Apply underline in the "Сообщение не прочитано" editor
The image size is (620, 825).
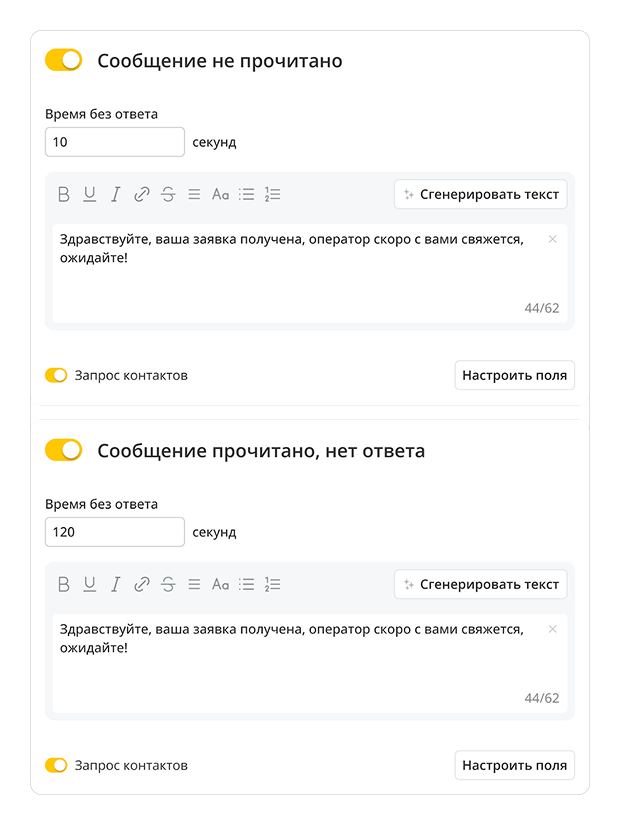tap(90, 195)
